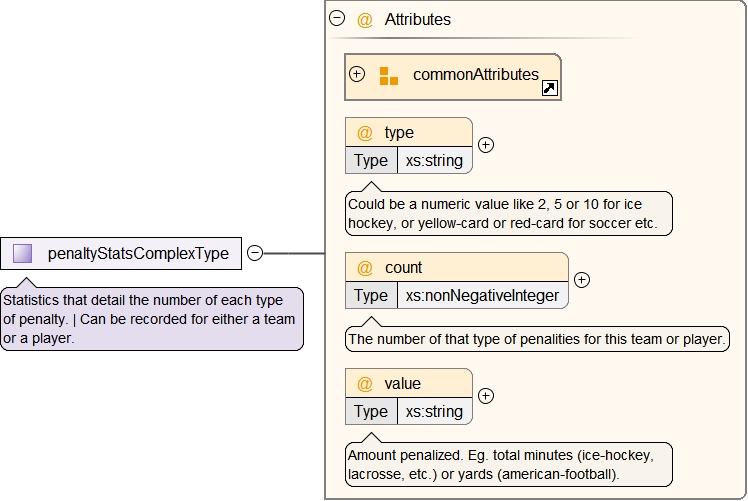Collapse the penaltyStatsComplexType node

tap(255, 254)
